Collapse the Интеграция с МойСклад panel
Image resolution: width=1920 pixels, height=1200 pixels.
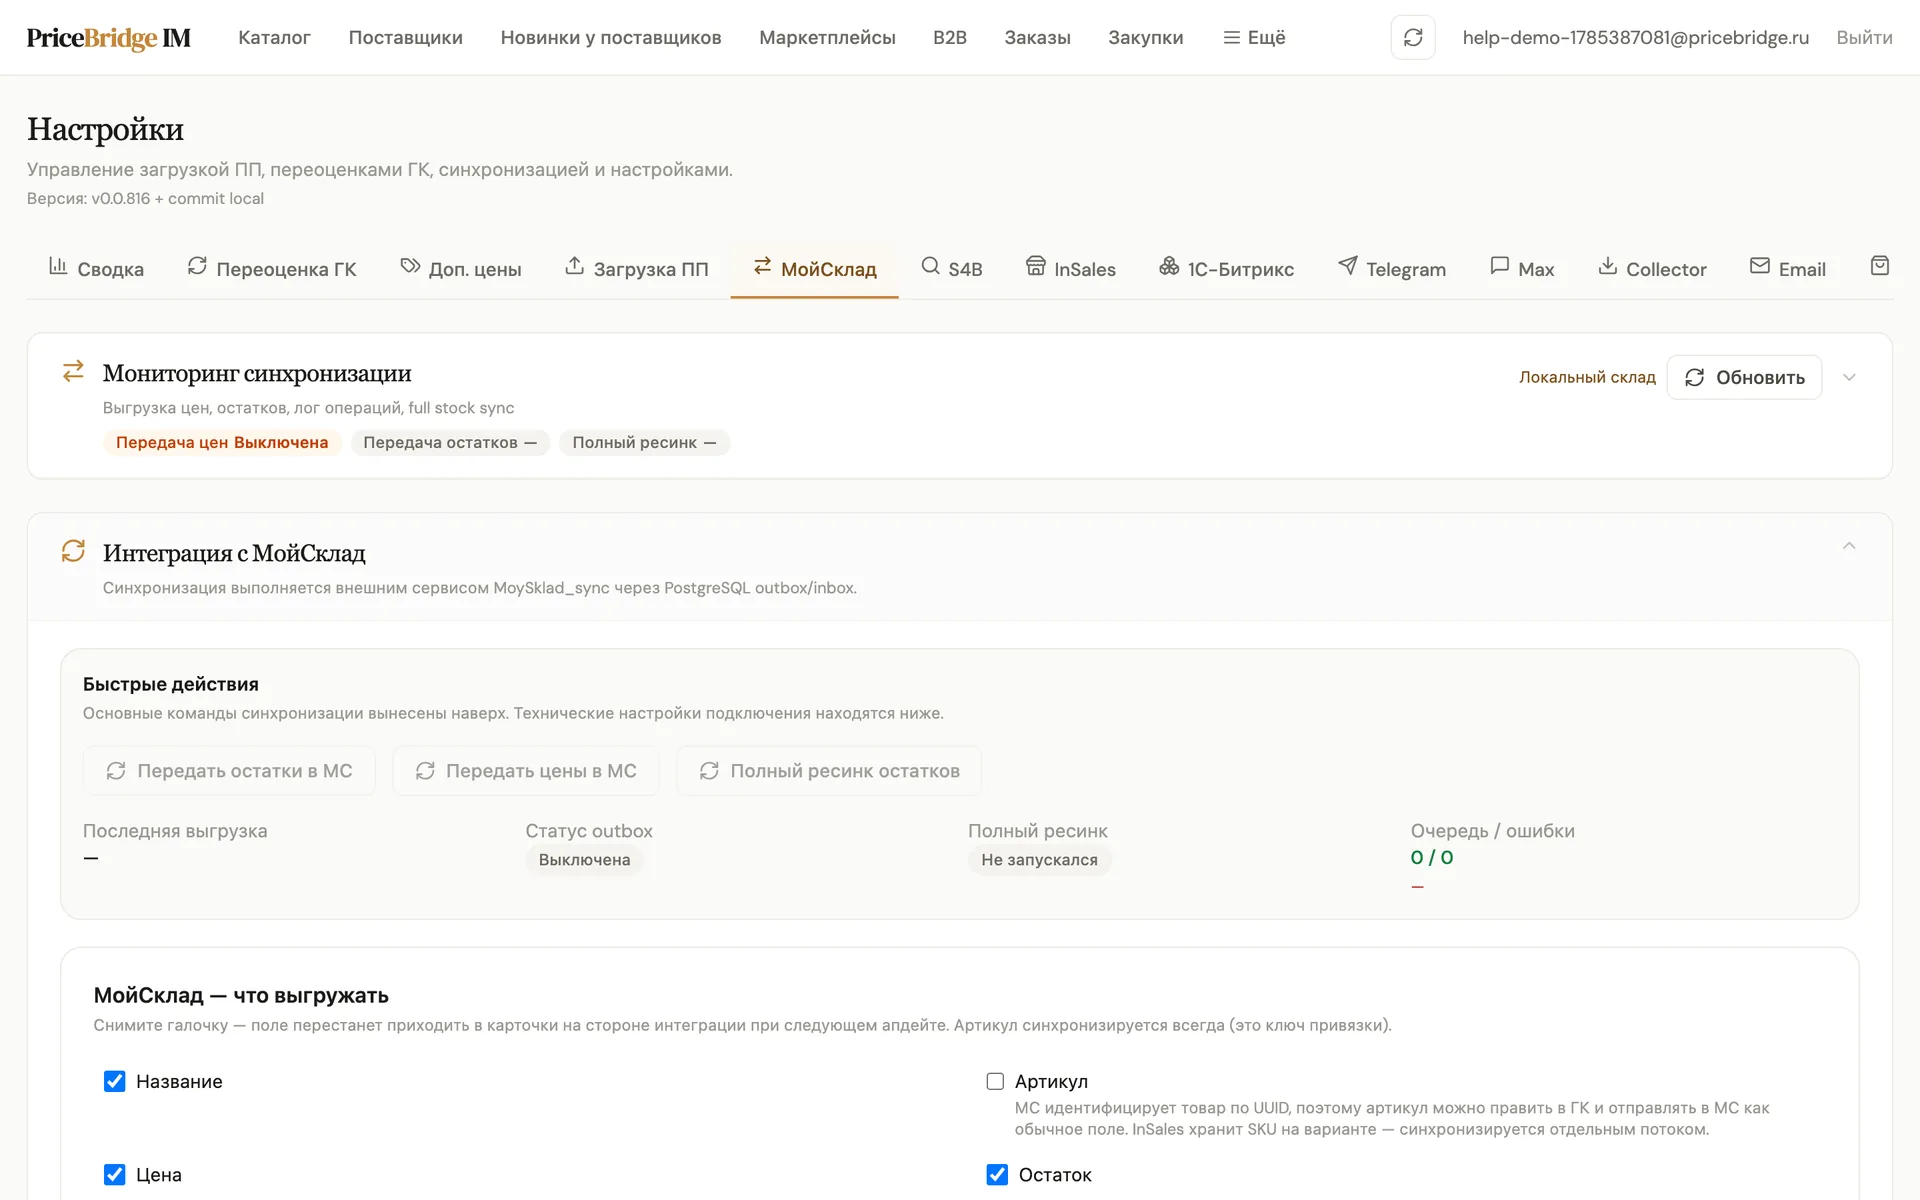pos(1849,546)
